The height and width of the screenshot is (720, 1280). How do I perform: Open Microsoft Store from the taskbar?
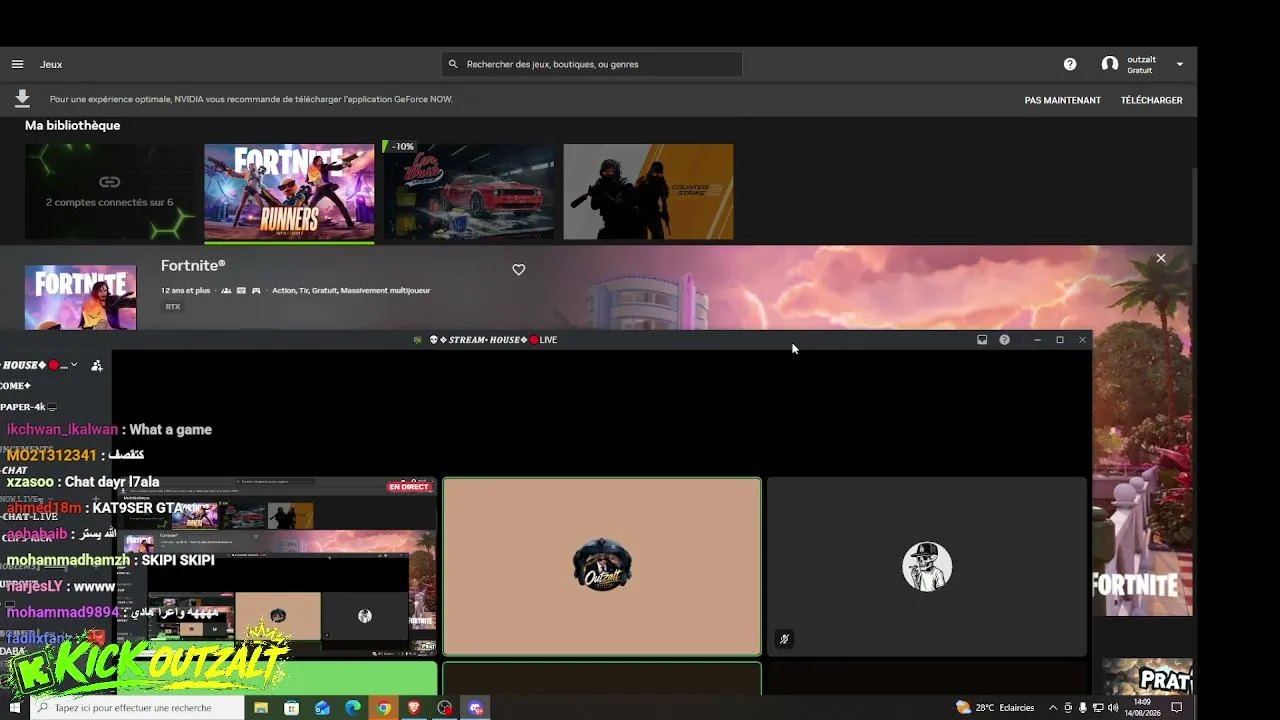pyautogui.click(x=292, y=708)
